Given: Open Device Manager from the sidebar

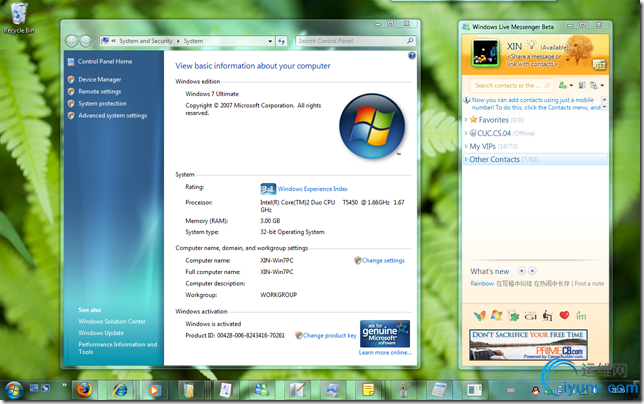Looking at the screenshot, I should point(100,80).
